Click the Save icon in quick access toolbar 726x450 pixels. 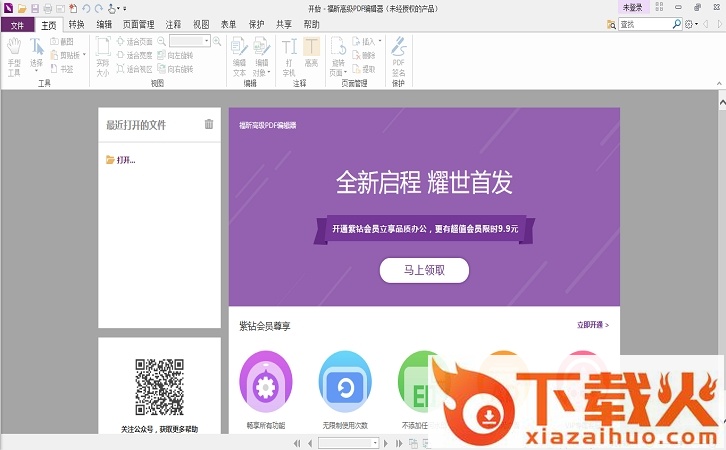(35, 8)
